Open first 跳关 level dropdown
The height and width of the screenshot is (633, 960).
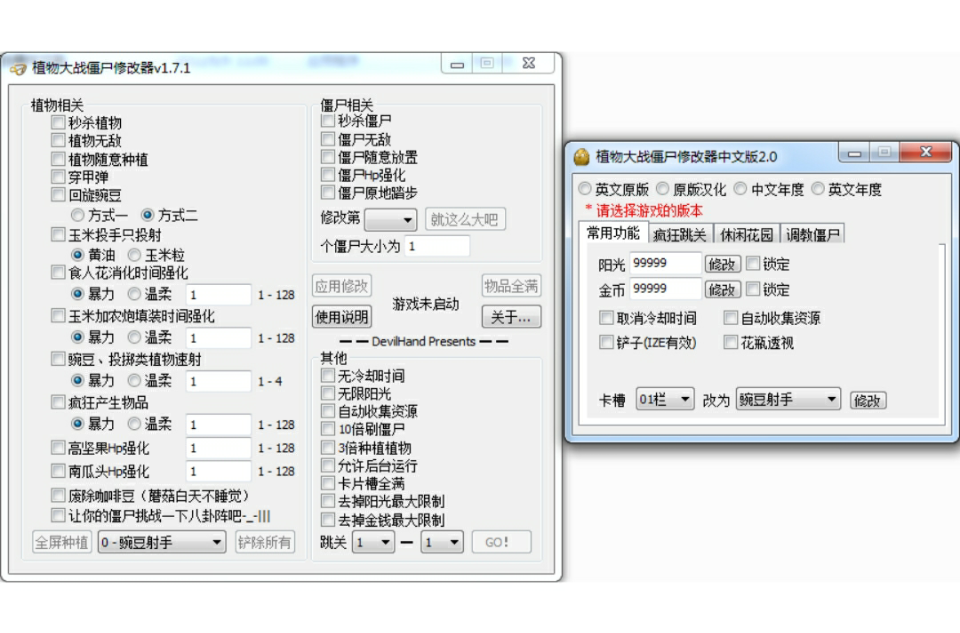[x=373, y=542]
